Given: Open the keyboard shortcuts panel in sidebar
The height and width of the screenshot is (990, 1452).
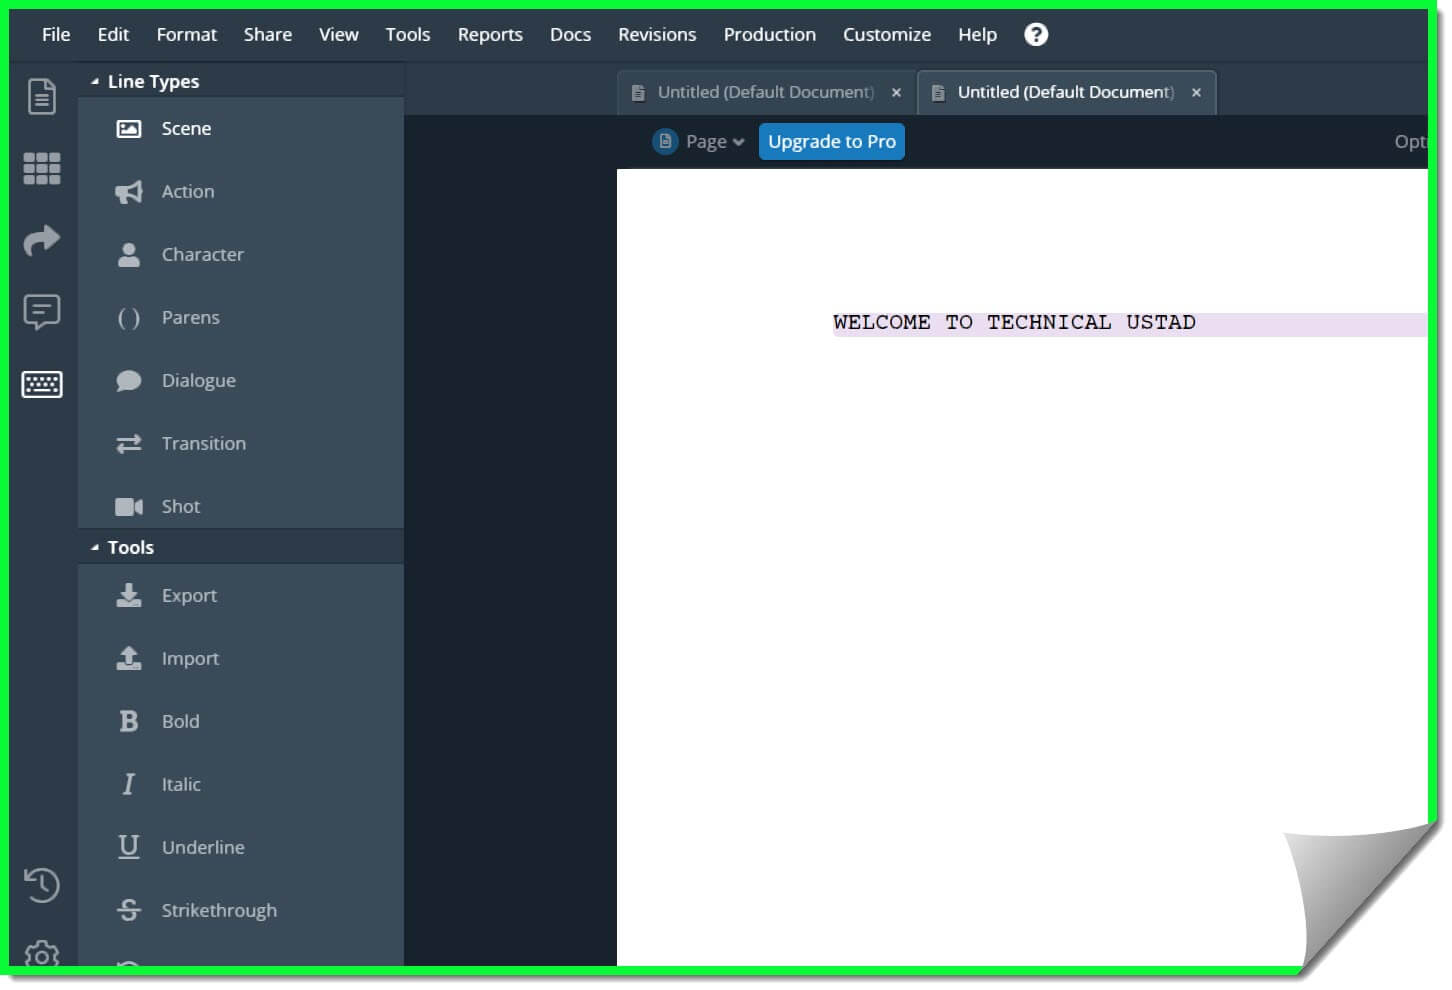Looking at the screenshot, I should [42, 384].
